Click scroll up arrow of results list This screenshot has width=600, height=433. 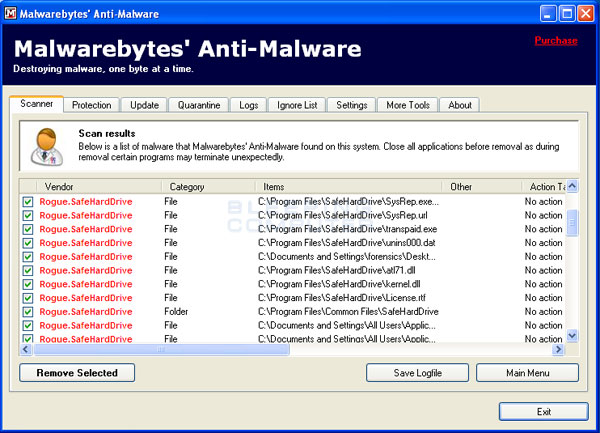coord(572,186)
